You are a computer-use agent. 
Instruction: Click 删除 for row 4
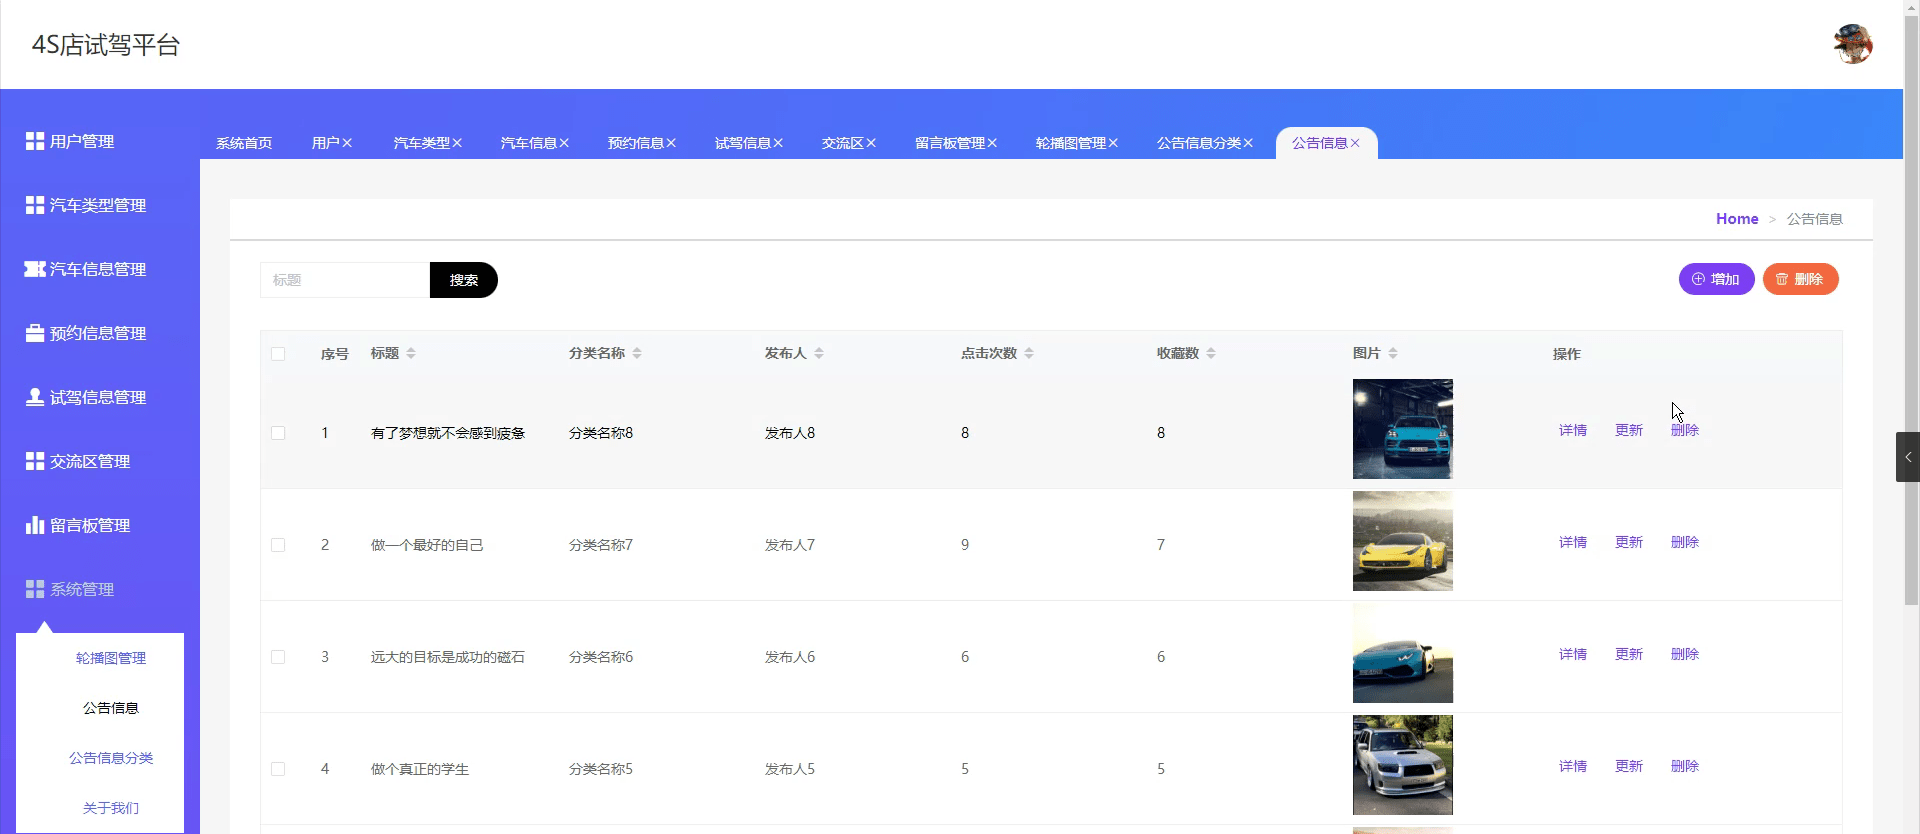pyautogui.click(x=1685, y=766)
